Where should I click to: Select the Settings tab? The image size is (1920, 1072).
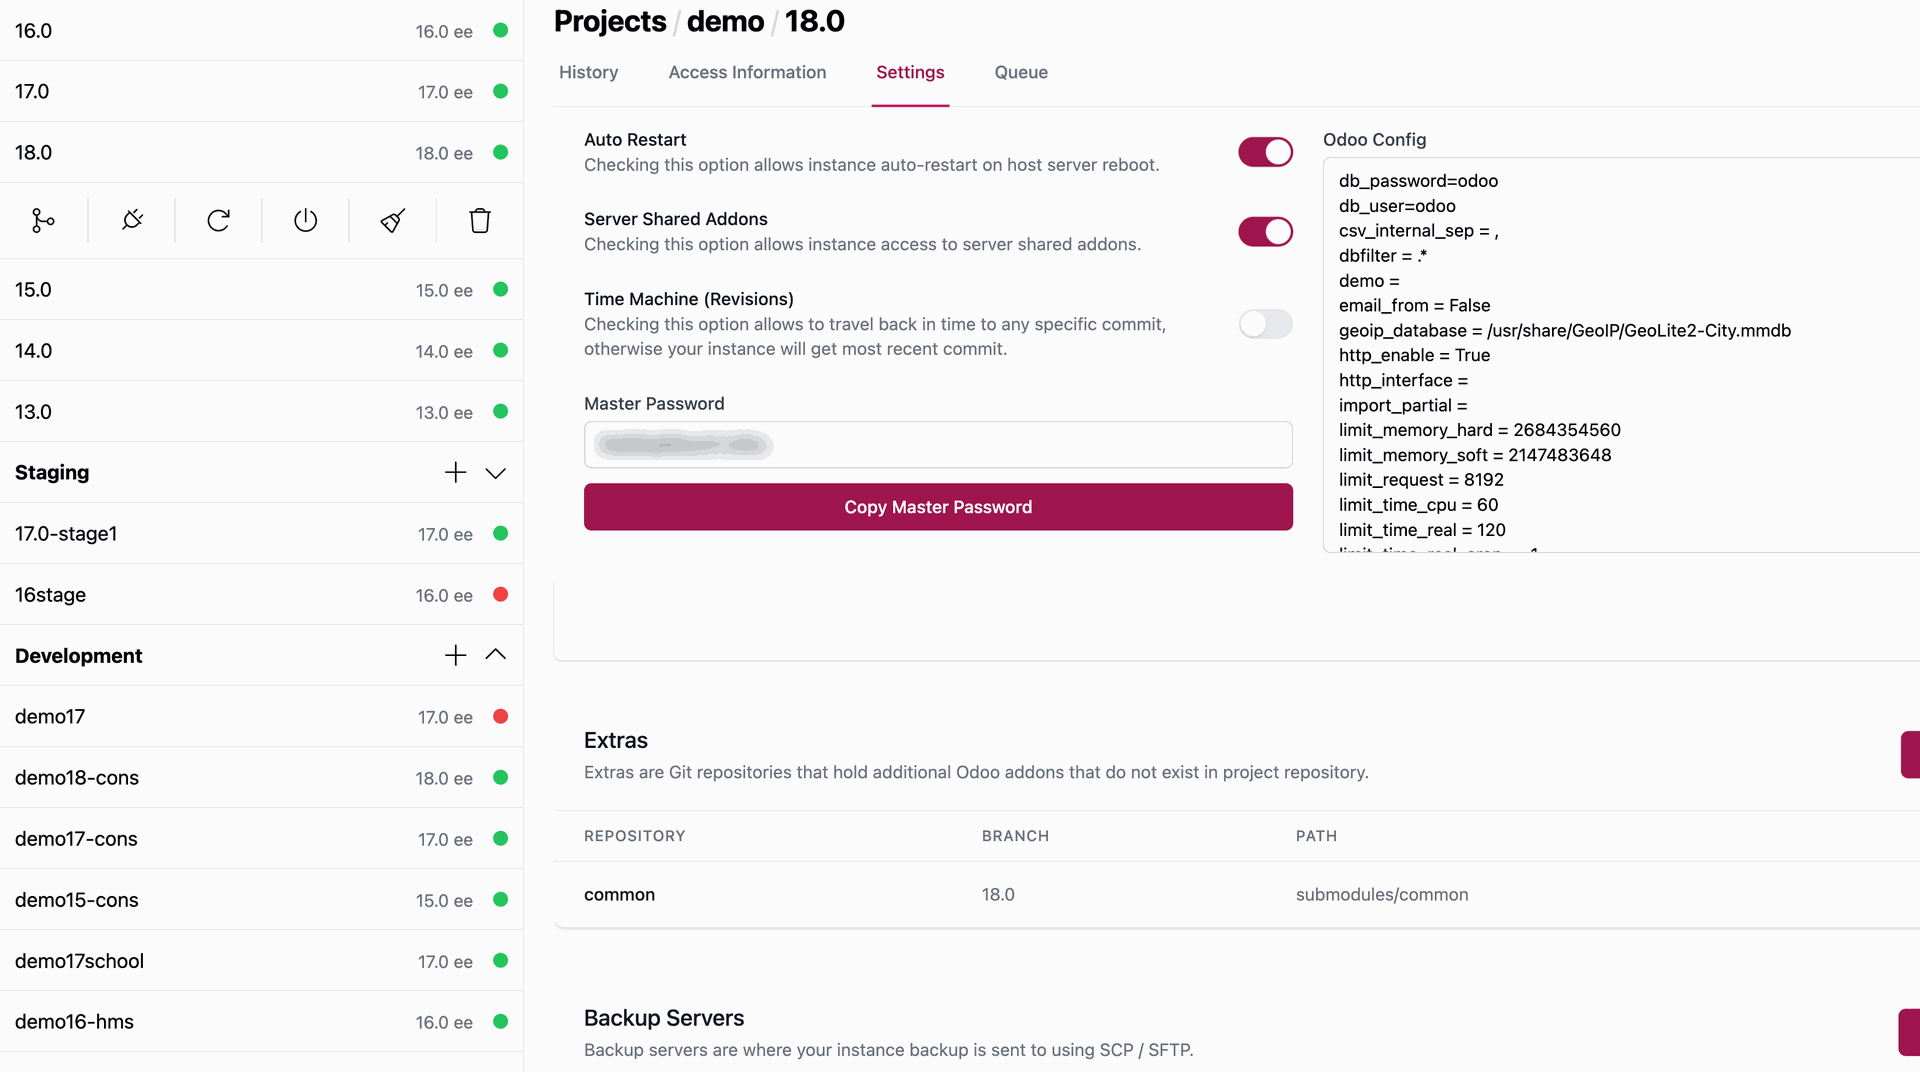(910, 72)
